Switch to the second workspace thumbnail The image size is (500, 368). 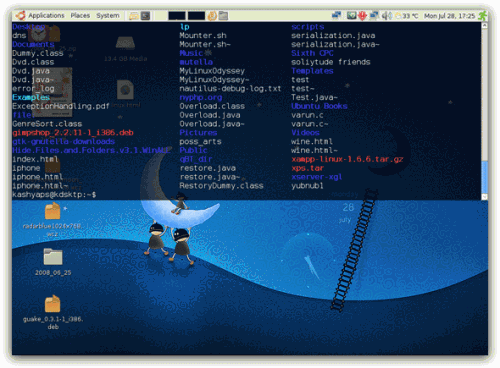click(196, 16)
